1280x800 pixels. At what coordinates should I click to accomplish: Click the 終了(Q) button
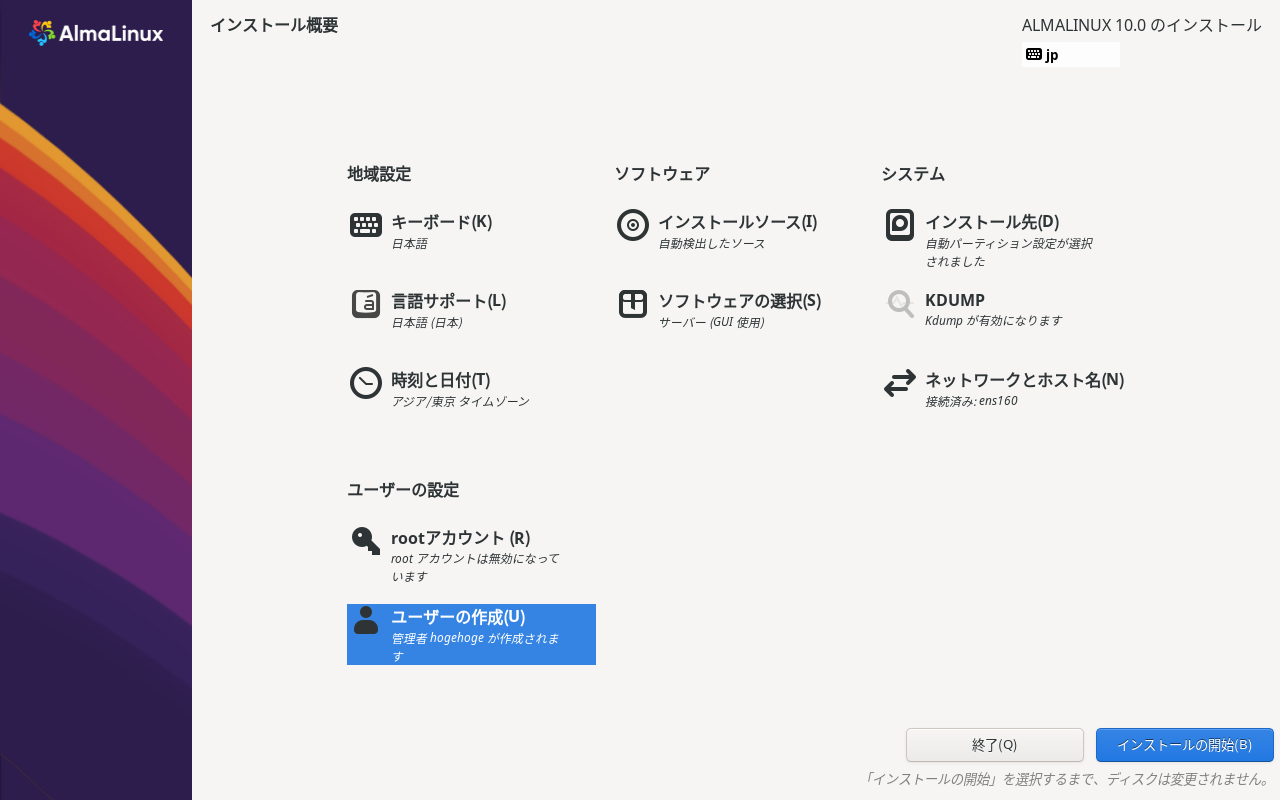click(995, 745)
